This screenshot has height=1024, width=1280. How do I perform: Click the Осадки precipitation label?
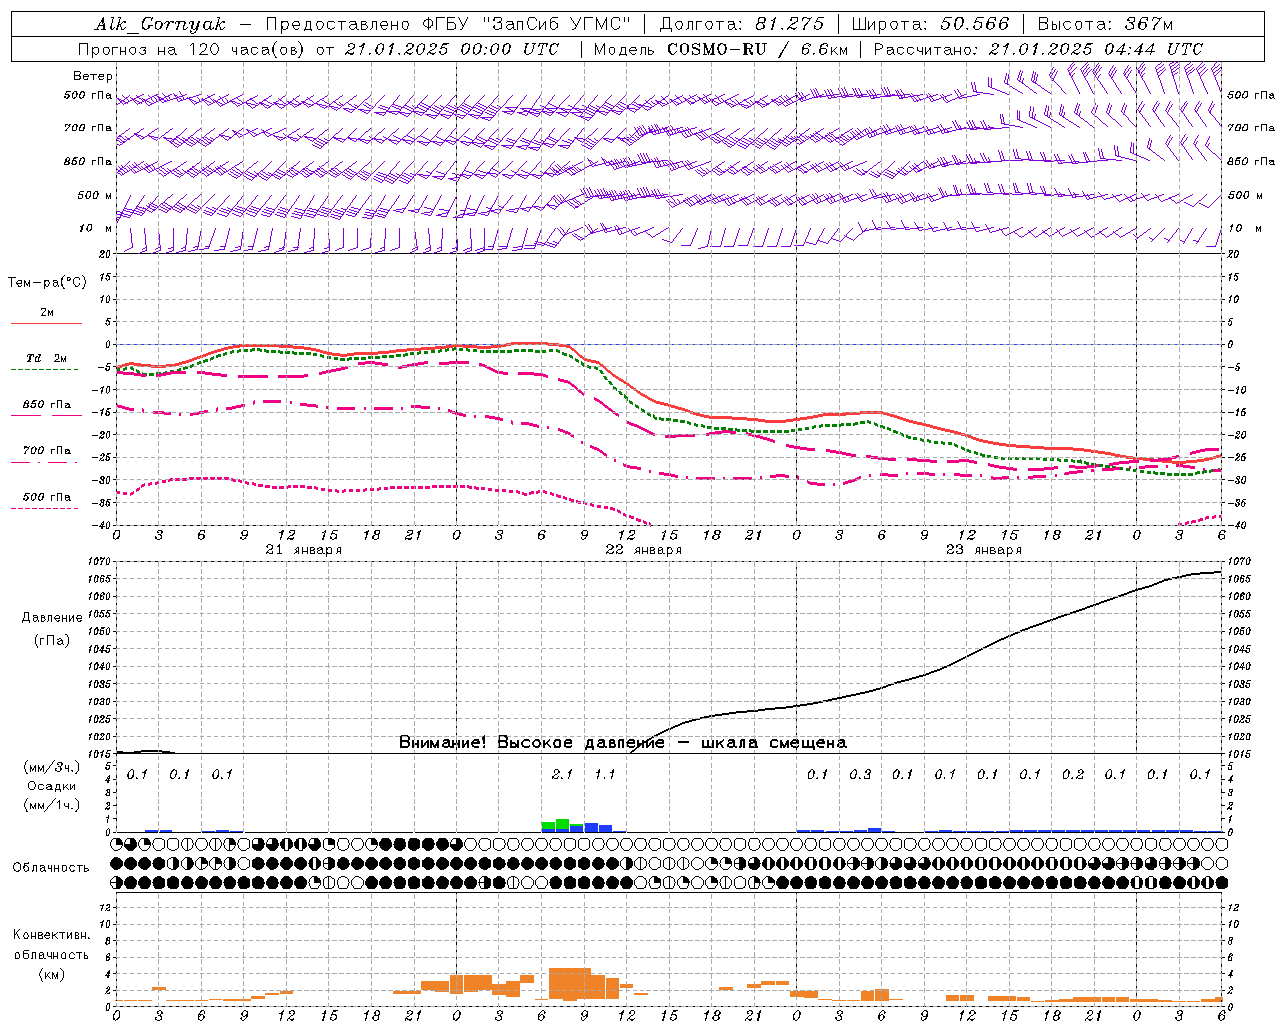click(x=52, y=786)
